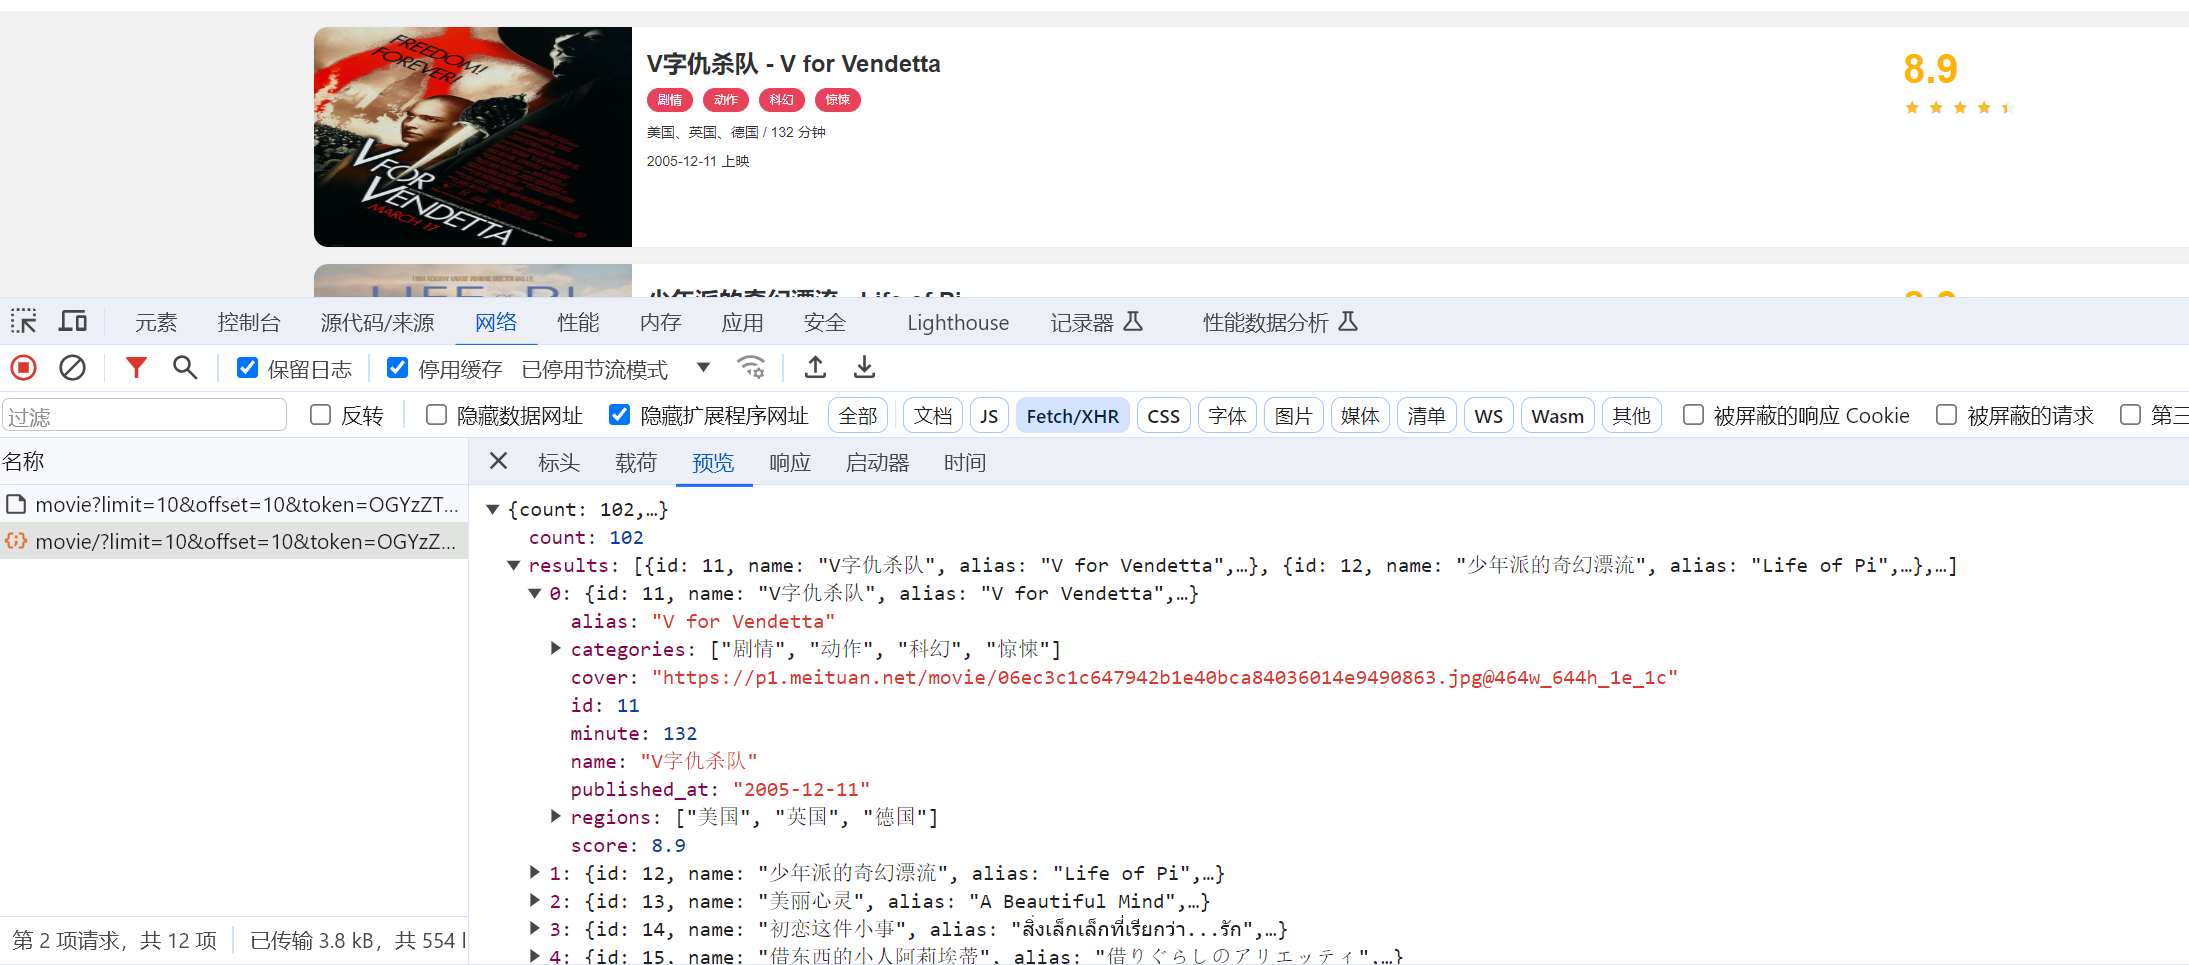This screenshot has width=2189, height=965.
Task: Expand the categories array
Action: 556,648
